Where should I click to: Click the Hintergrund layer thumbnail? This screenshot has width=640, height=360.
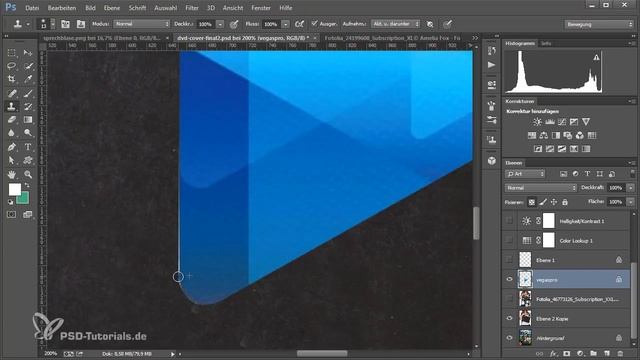525,338
